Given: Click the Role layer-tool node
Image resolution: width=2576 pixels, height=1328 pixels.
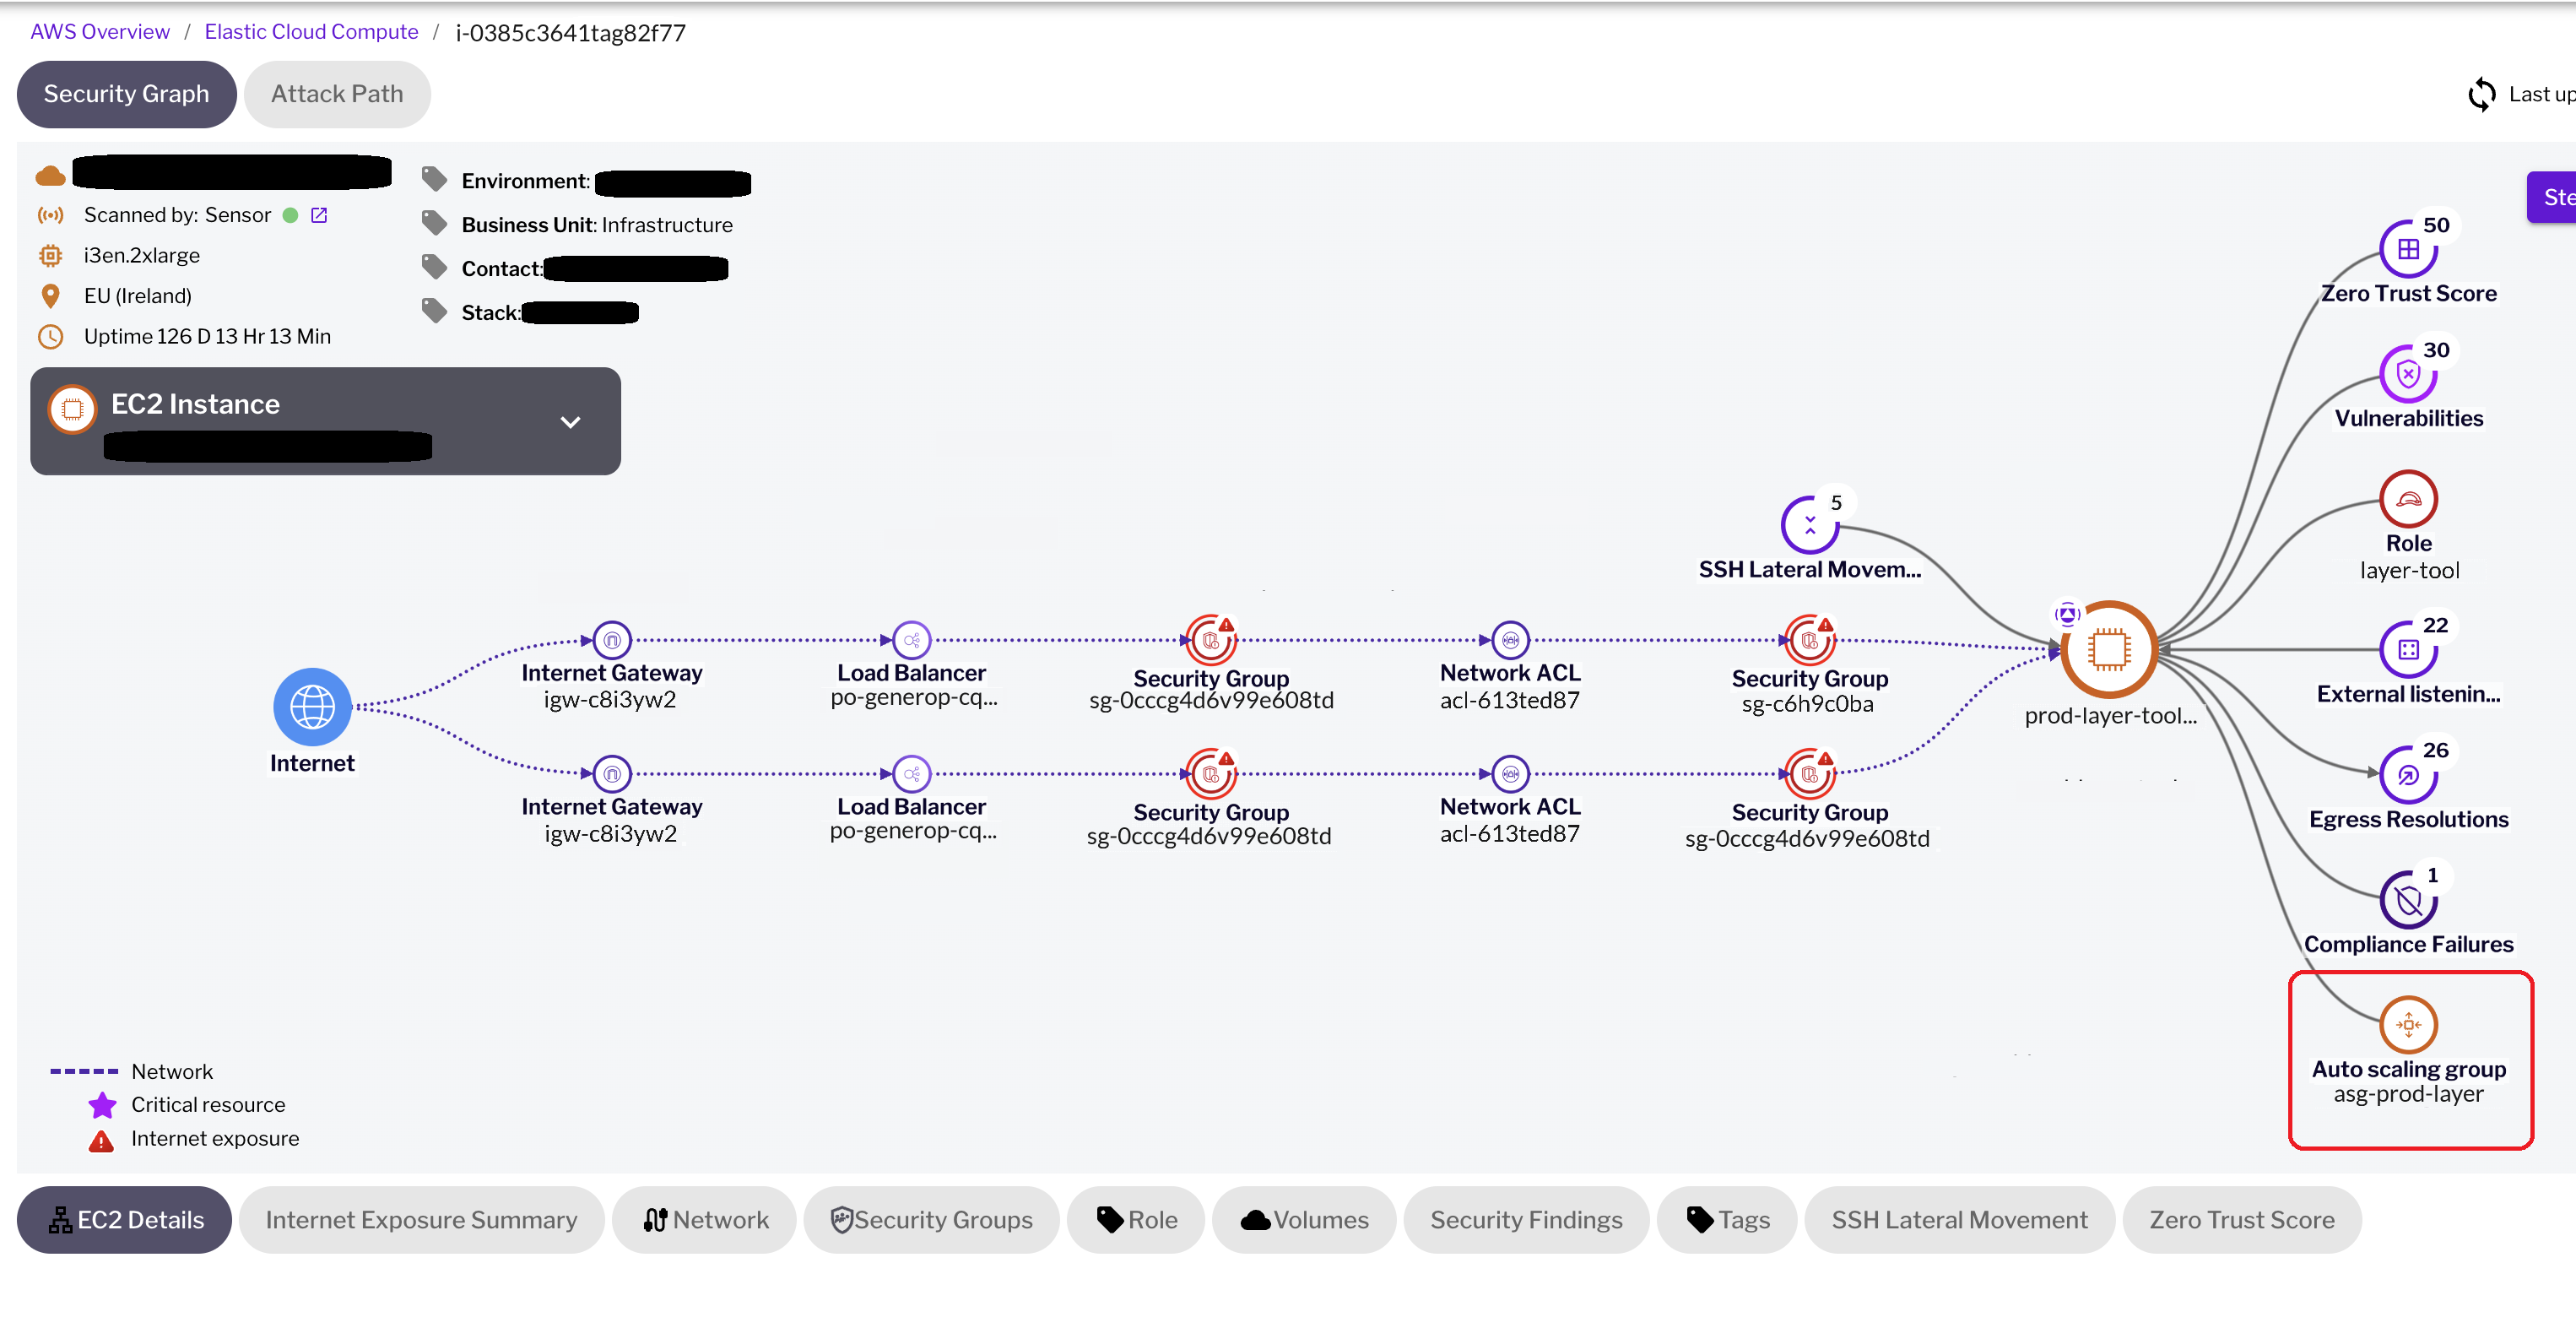Looking at the screenshot, I should click(x=2408, y=498).
